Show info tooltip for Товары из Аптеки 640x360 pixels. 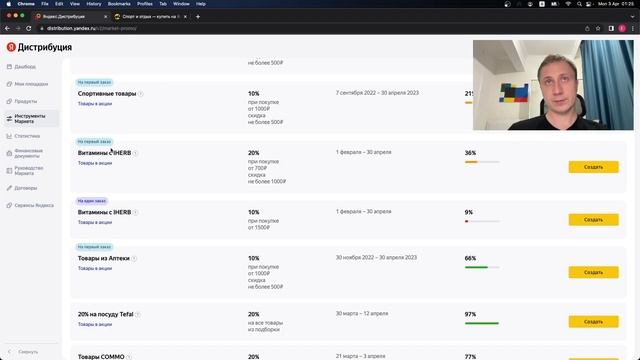coord(134,258)
